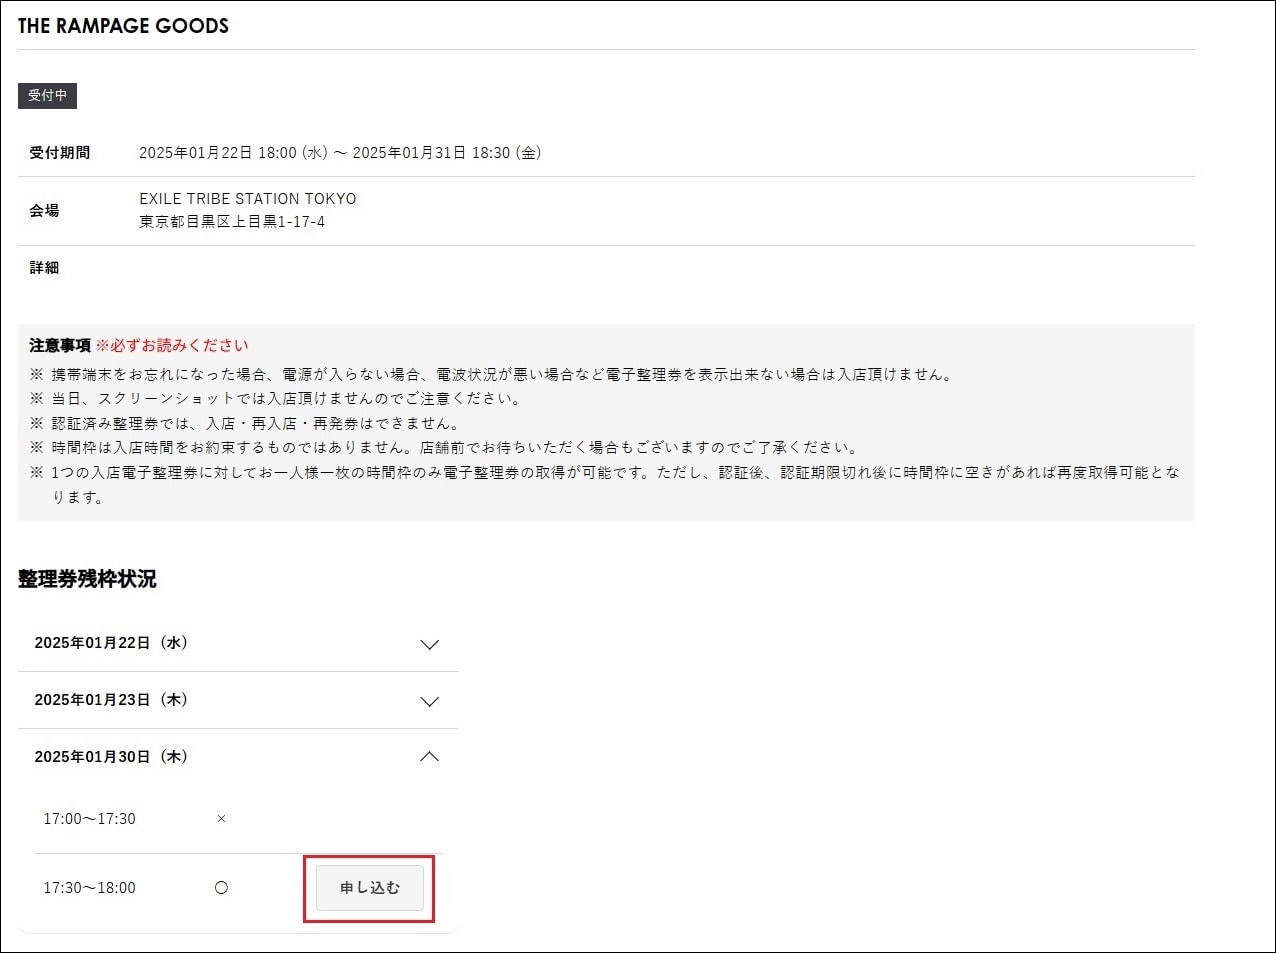This screenshot has width=1276, height=953.
Task: Click the red ※必ずお読みください notice
Action: click(172, 346)
